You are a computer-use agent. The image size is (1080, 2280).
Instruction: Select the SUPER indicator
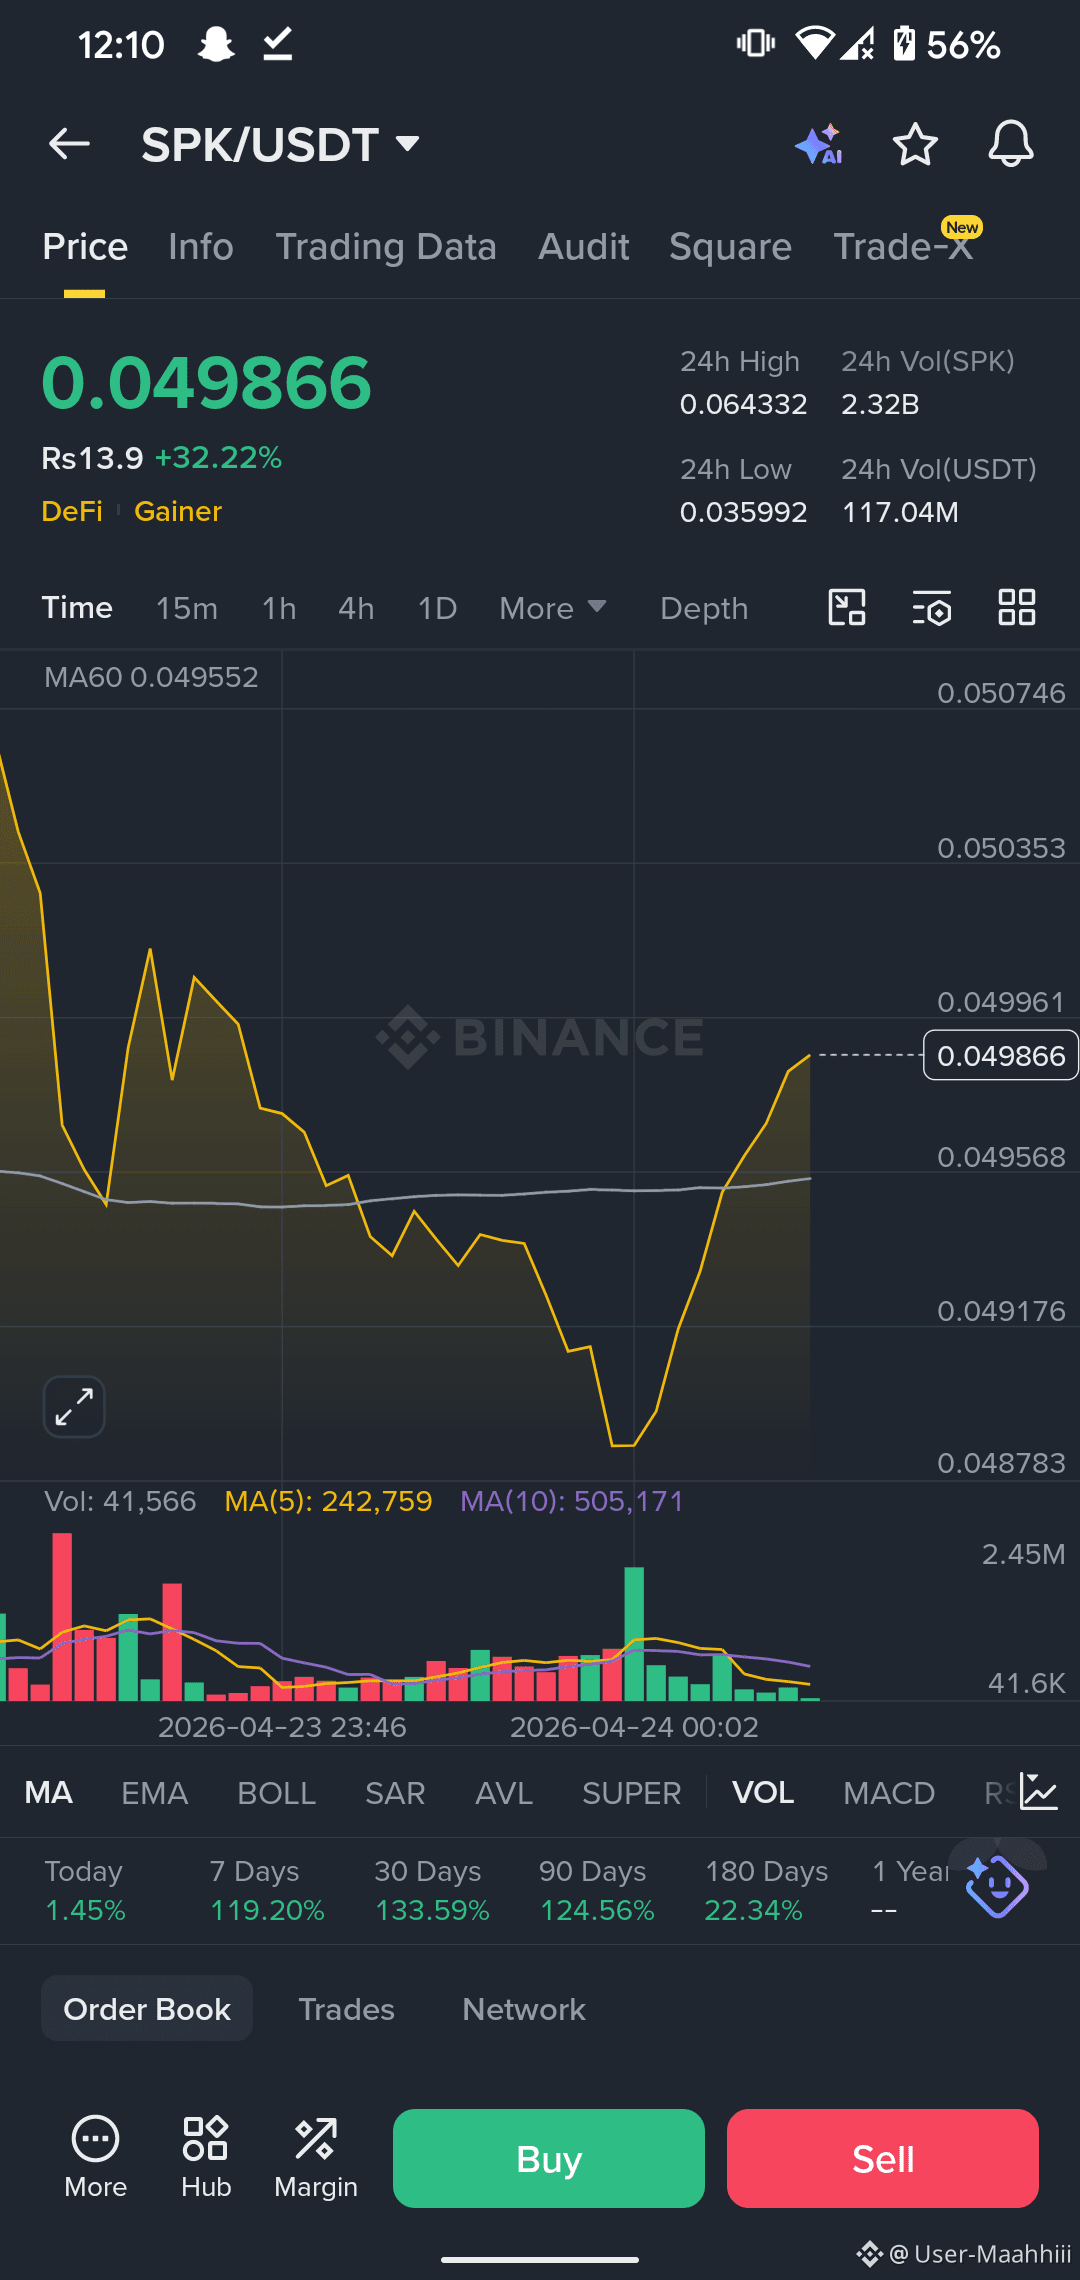tap(631, 1793)
